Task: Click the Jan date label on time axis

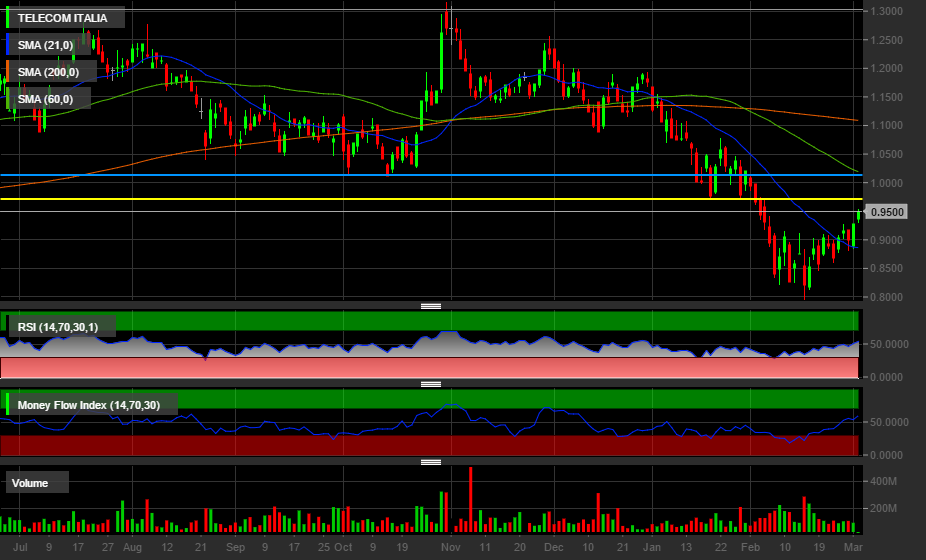Action: pyautogui.click(x=652, y=547)
